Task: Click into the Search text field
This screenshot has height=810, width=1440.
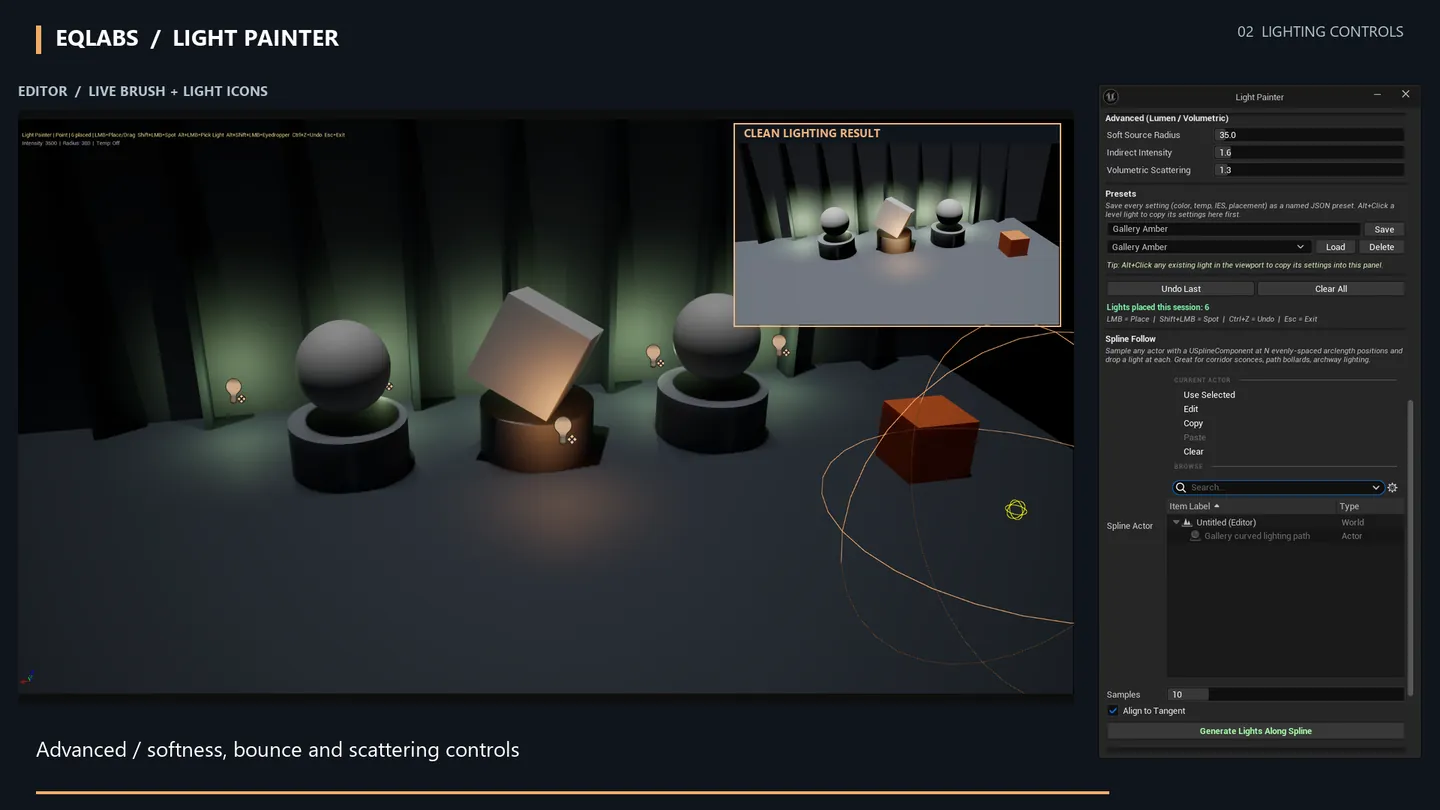Action: coord(1277,488)
